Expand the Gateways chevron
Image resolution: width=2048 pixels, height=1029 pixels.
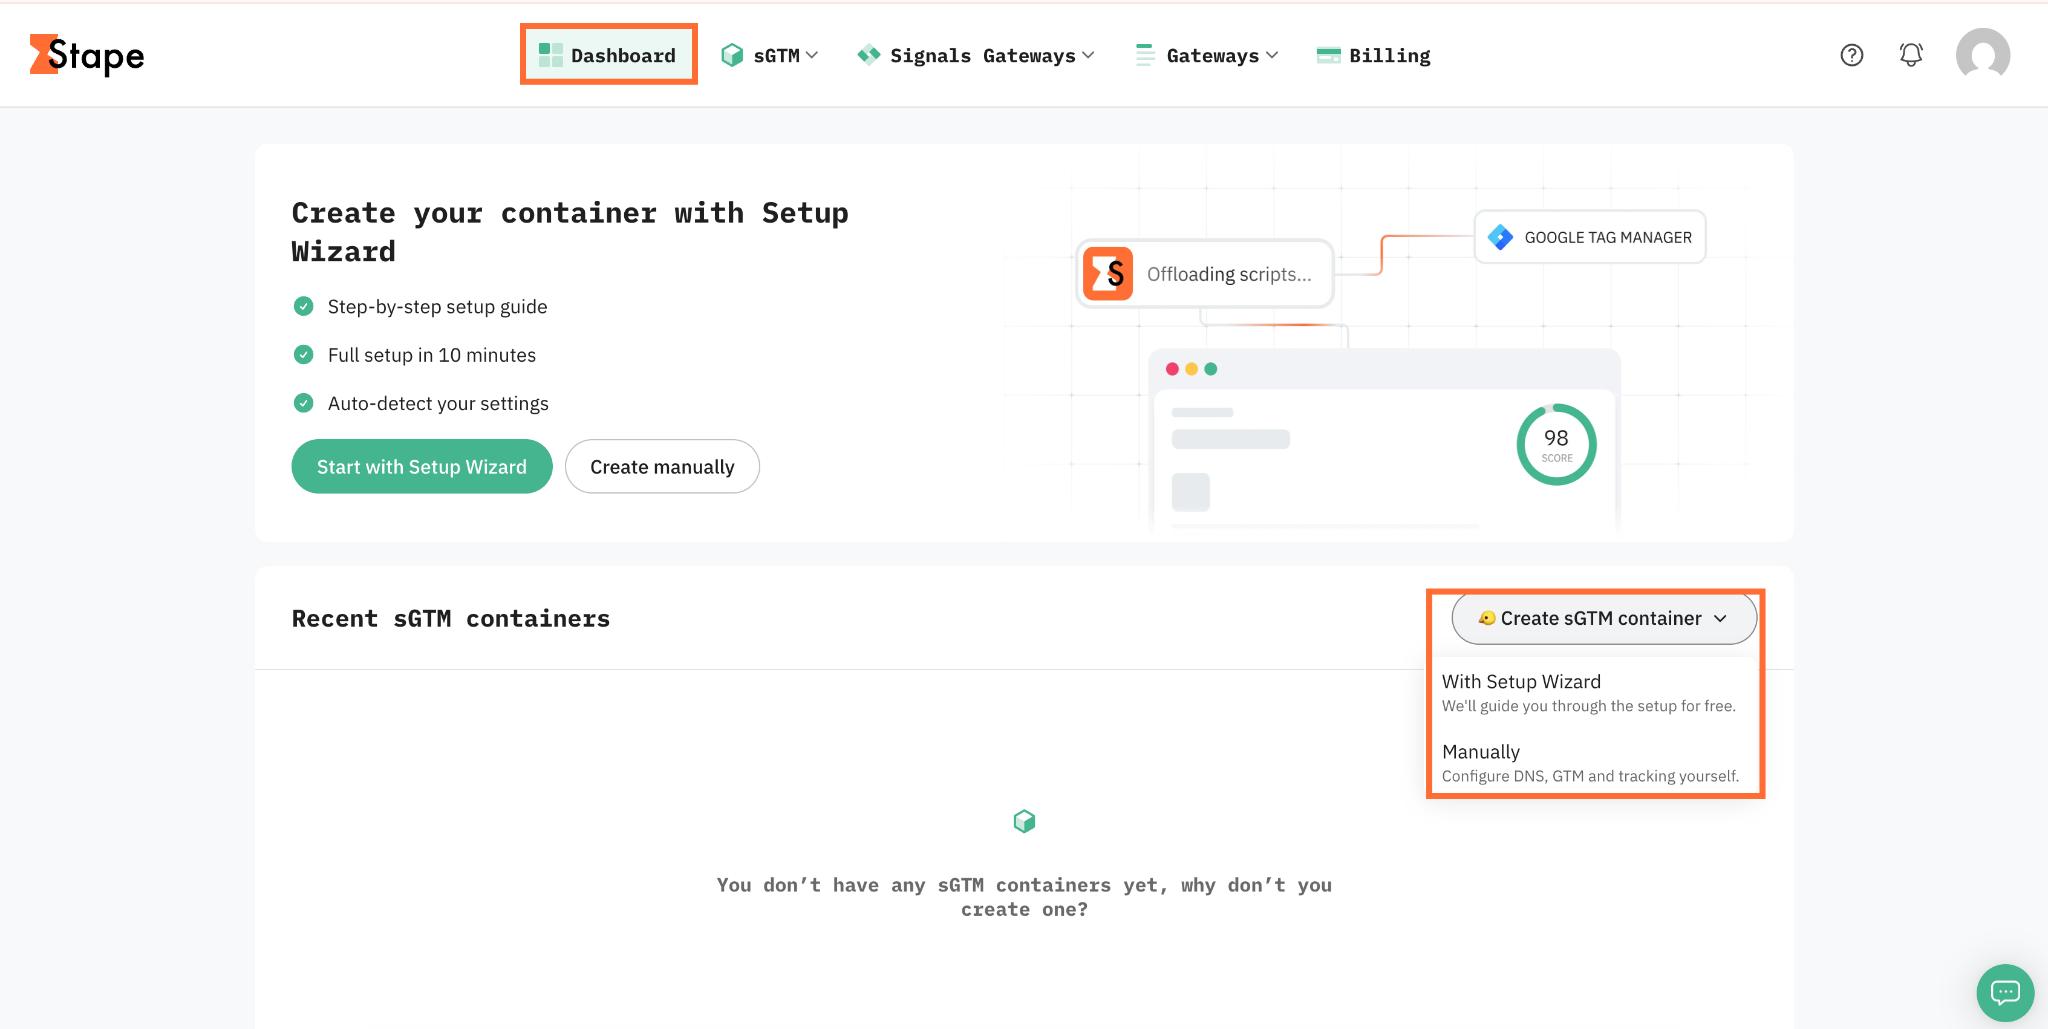tap(1272, 55)
